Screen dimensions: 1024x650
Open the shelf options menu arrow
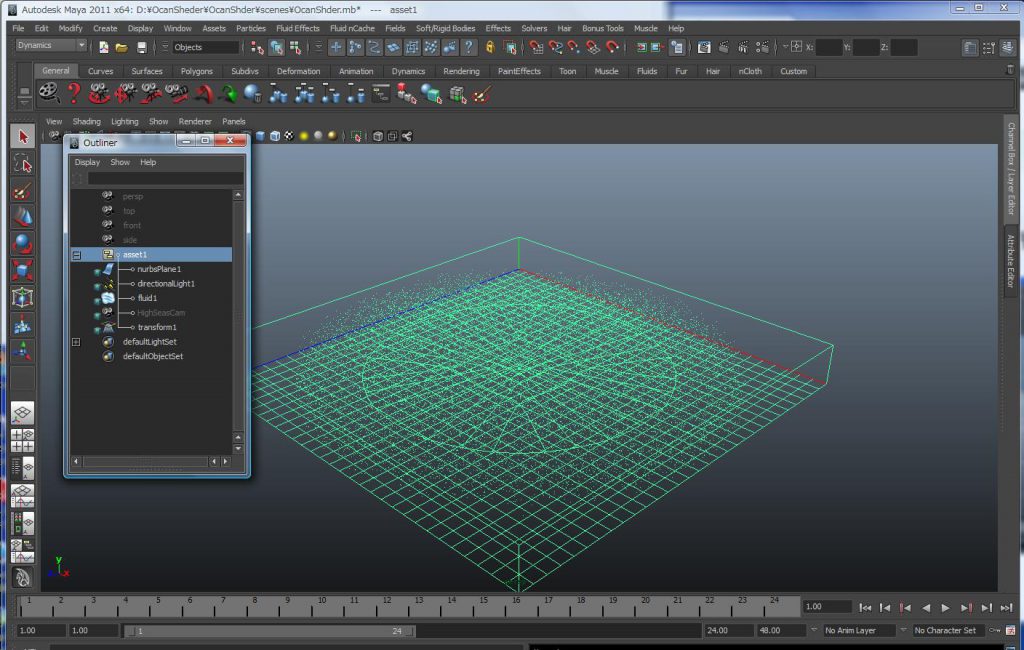point(24,101)
